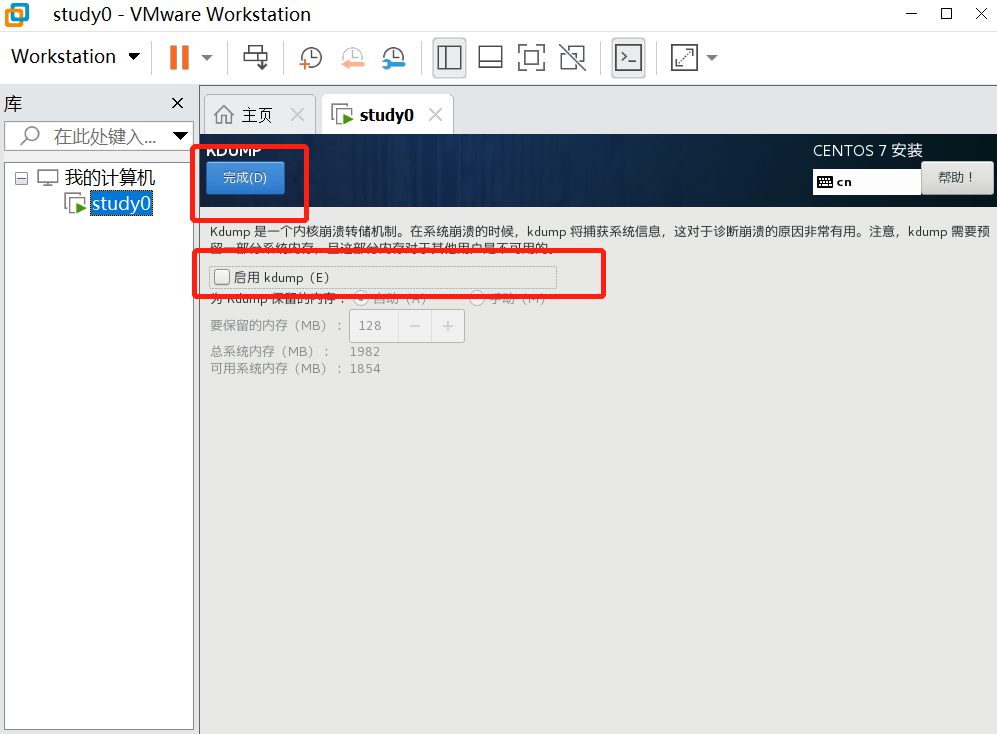The height and width of the screenshot is (734, 997).
Task: Click the 帮助！ button
Action: click(x=957, y=177)
